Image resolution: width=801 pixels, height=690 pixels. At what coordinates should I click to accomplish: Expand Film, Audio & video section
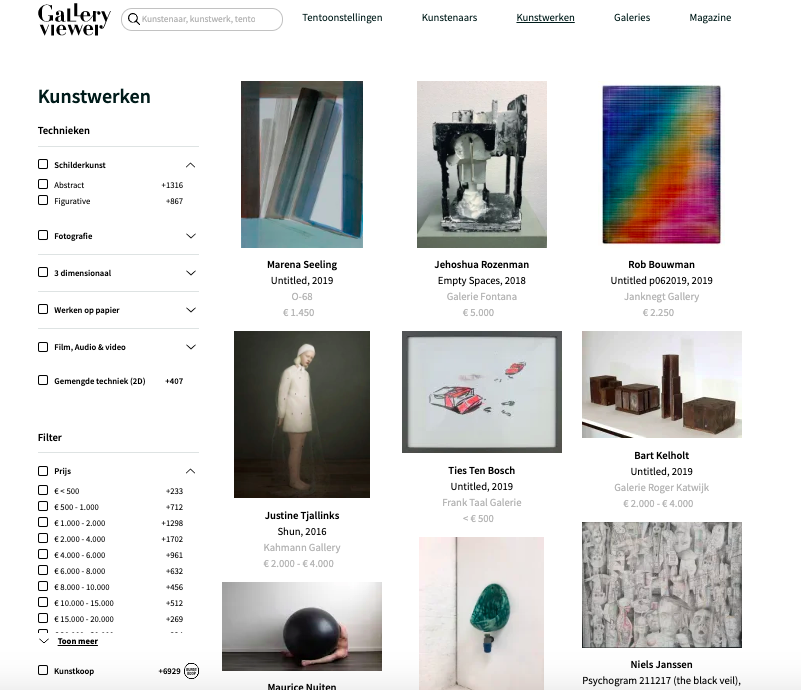(191, 347)
